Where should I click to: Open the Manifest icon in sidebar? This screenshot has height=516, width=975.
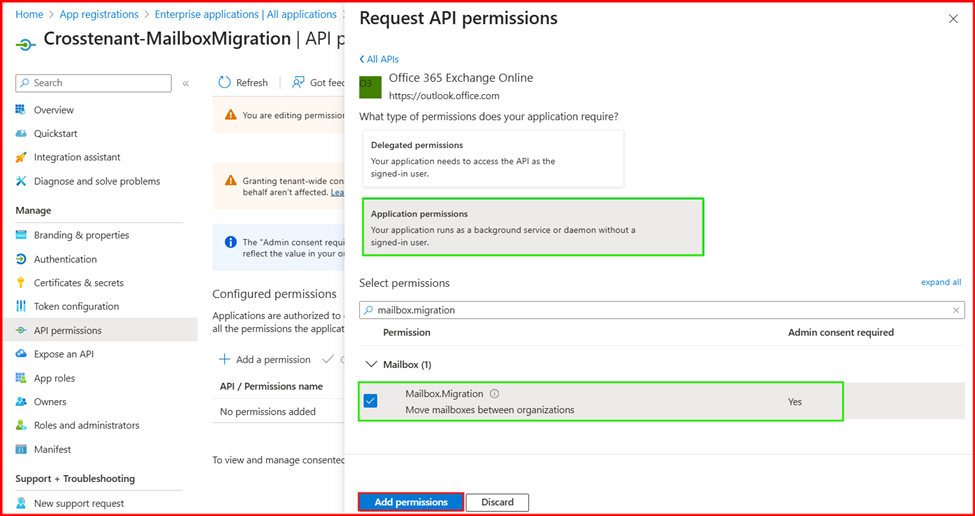[x=21, y=449]
